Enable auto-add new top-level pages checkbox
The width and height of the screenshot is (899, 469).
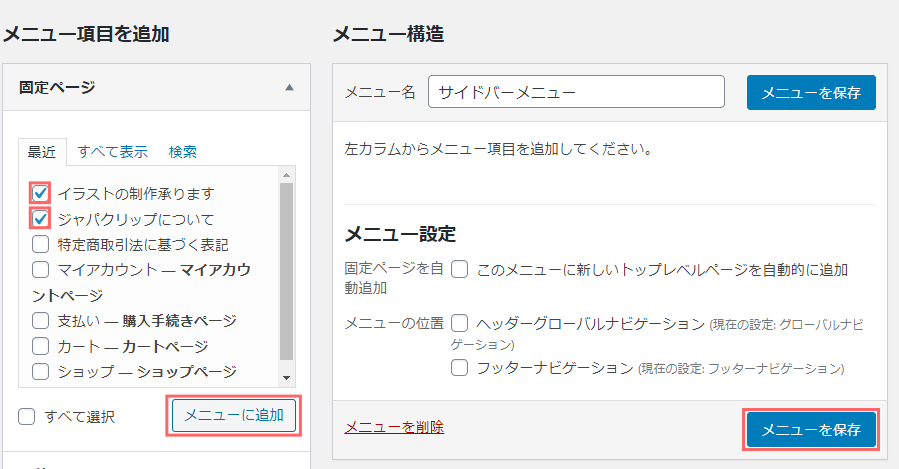pyautogui.click(x=459, y=269)
